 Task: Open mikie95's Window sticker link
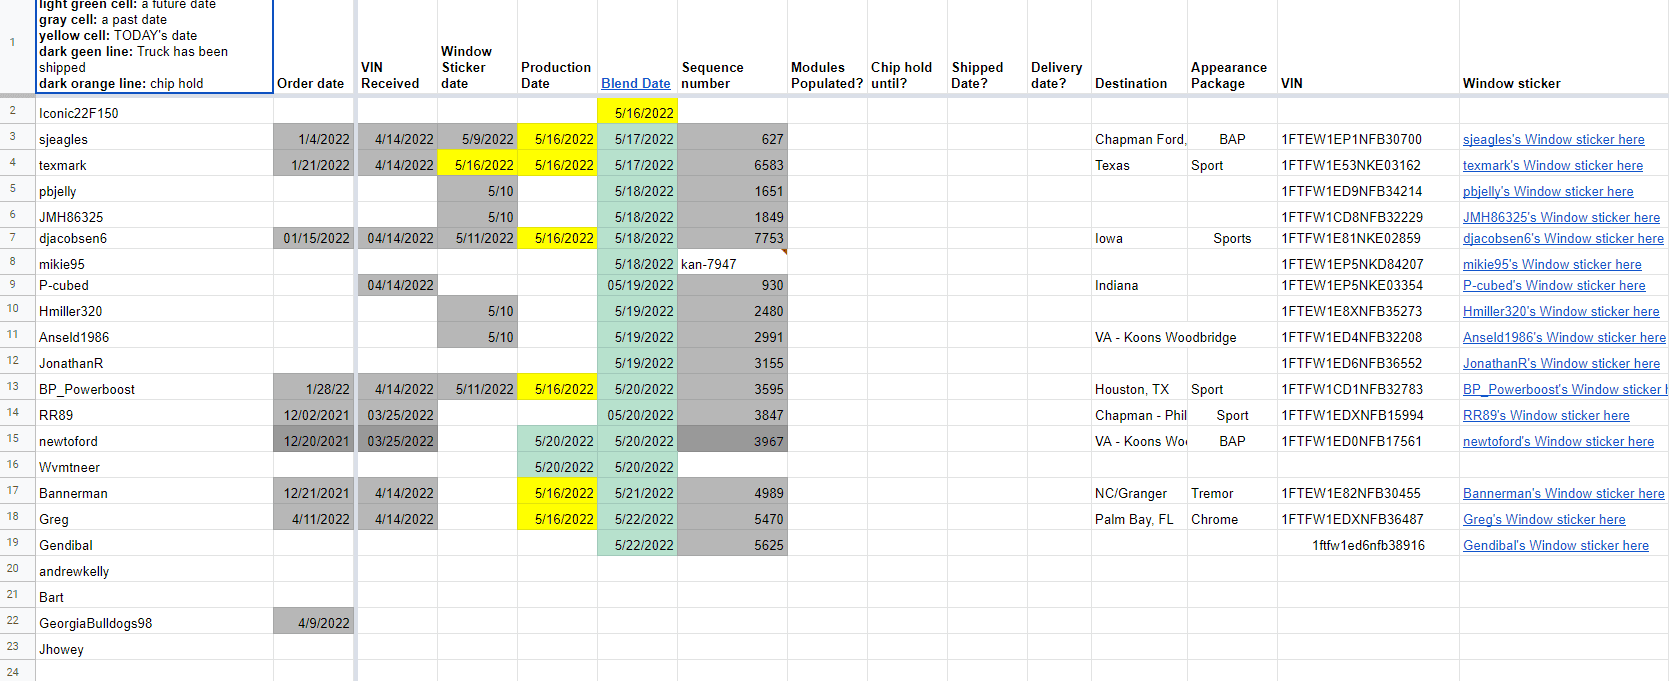tap(1551, 265)
